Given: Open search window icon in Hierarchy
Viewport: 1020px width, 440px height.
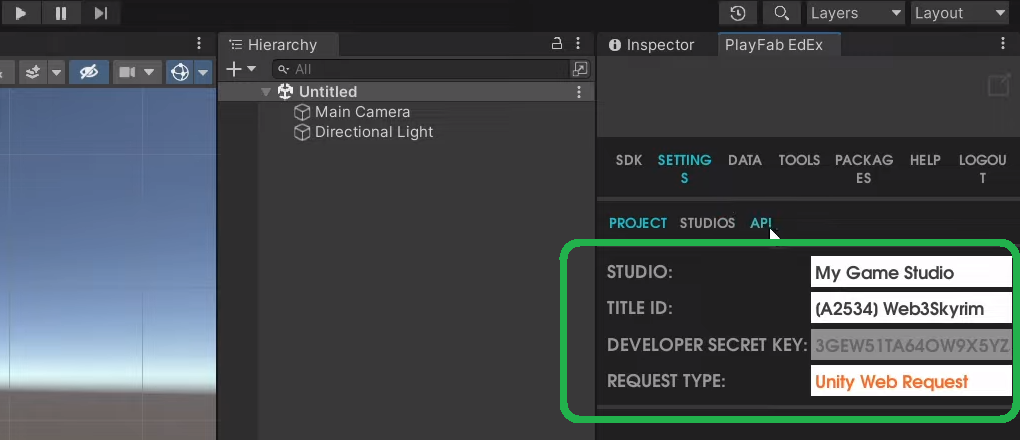Looking at the screenshot, I should tap(580, 69).
